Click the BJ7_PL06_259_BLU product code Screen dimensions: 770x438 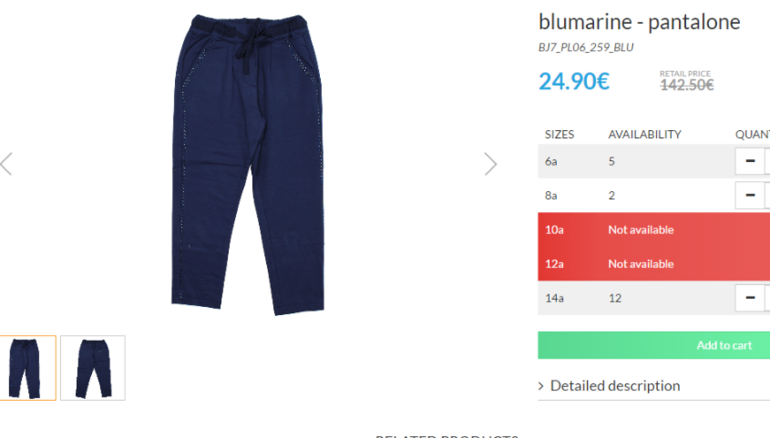point(586,47)
